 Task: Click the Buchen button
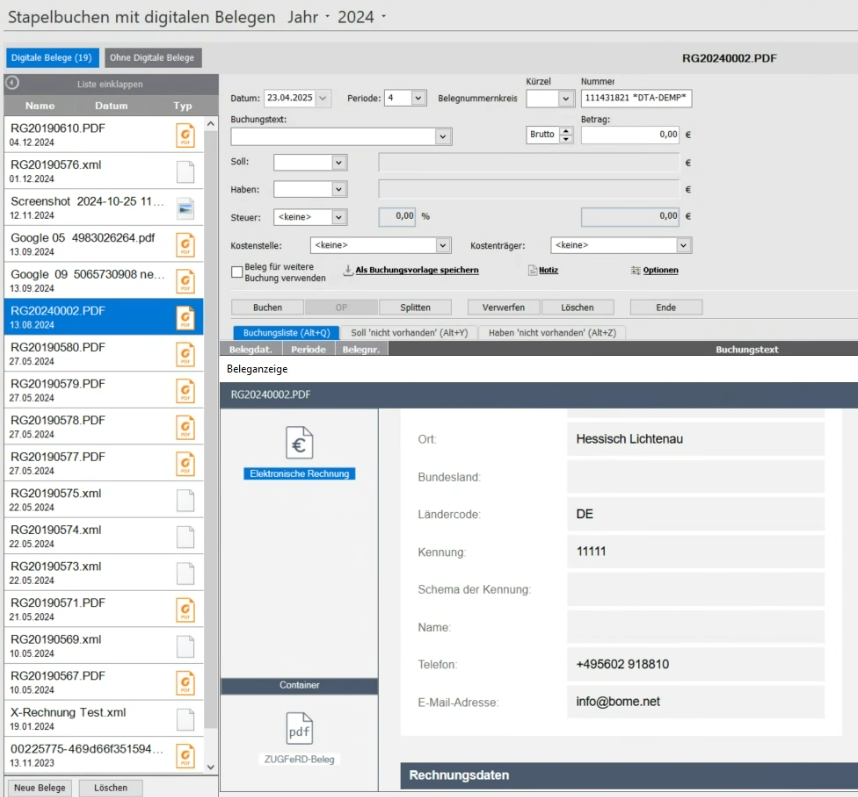[x=268, y=307]
